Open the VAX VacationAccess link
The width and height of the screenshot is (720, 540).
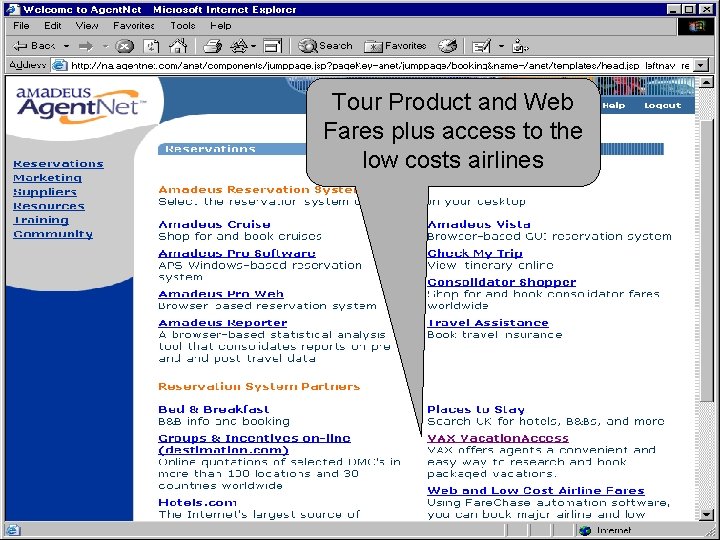(498, 439)
